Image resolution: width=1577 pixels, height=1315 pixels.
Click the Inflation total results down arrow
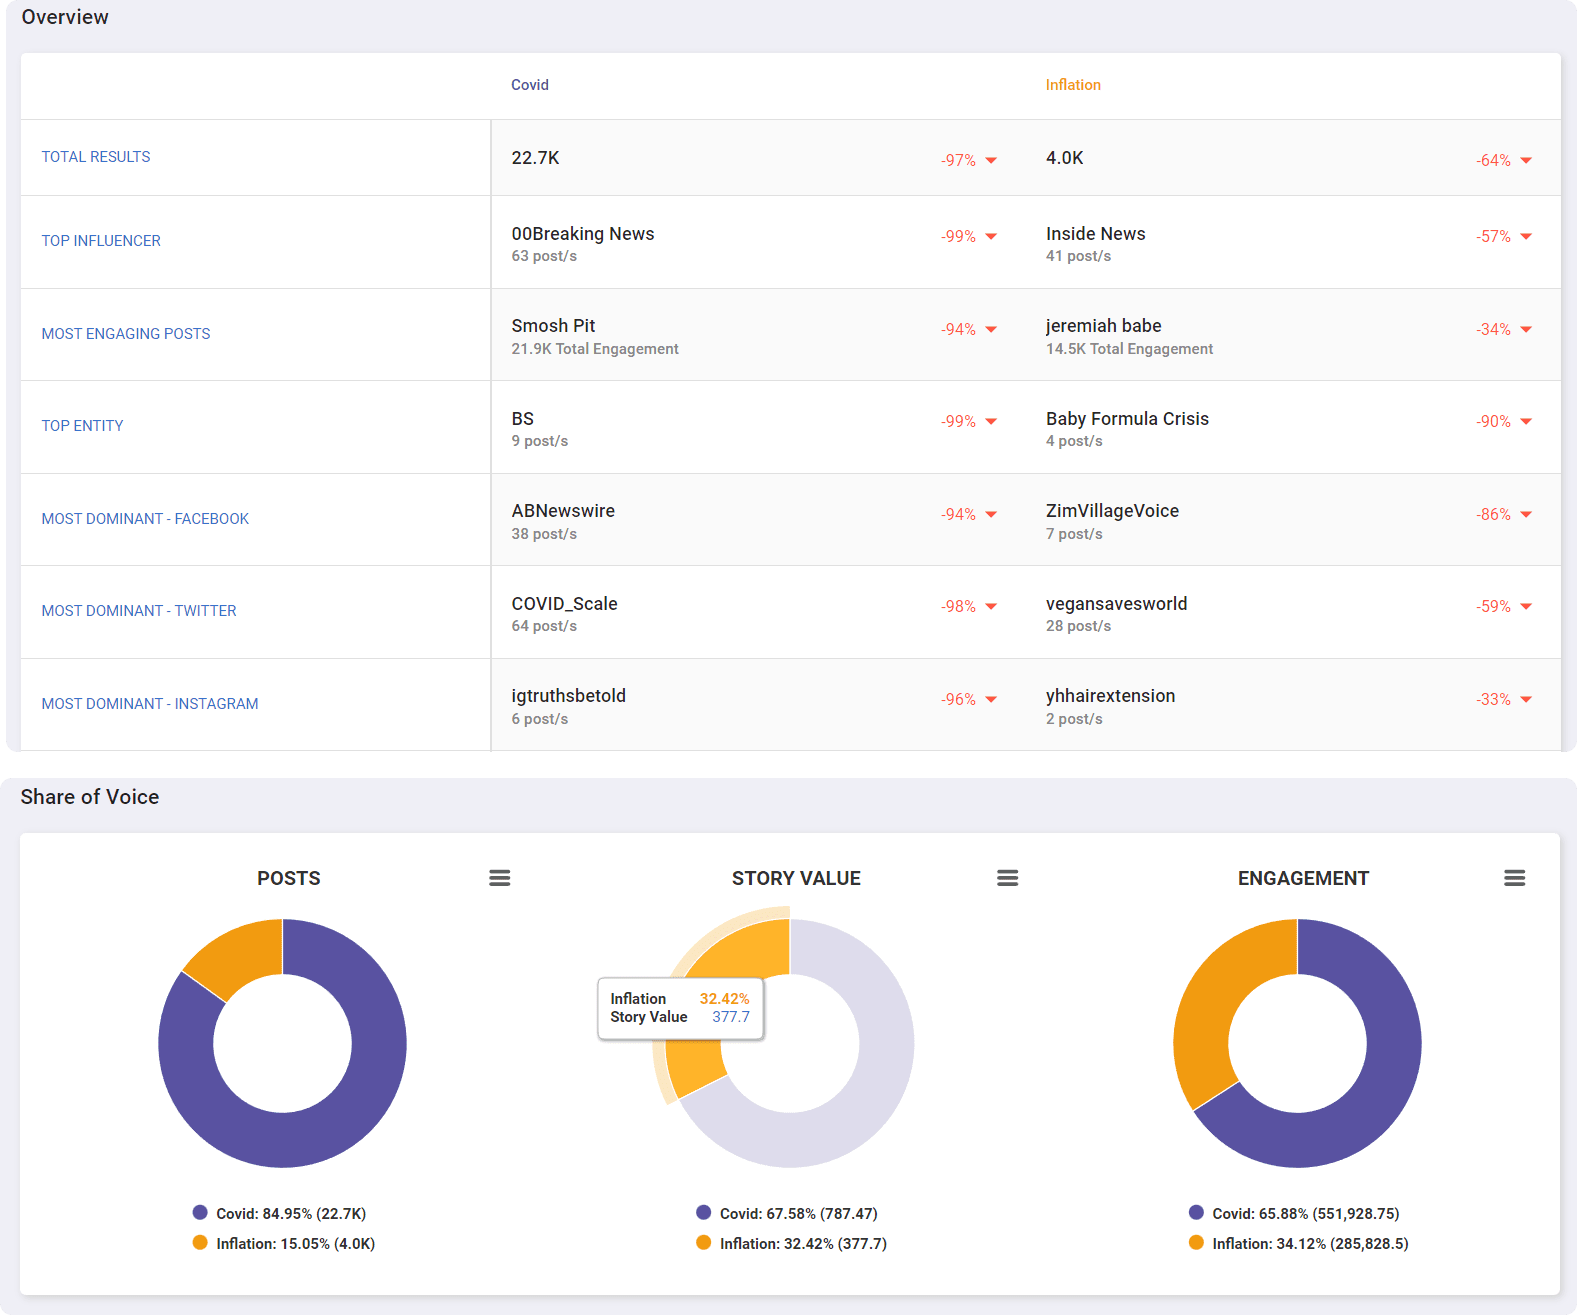tap(1526, 160)
